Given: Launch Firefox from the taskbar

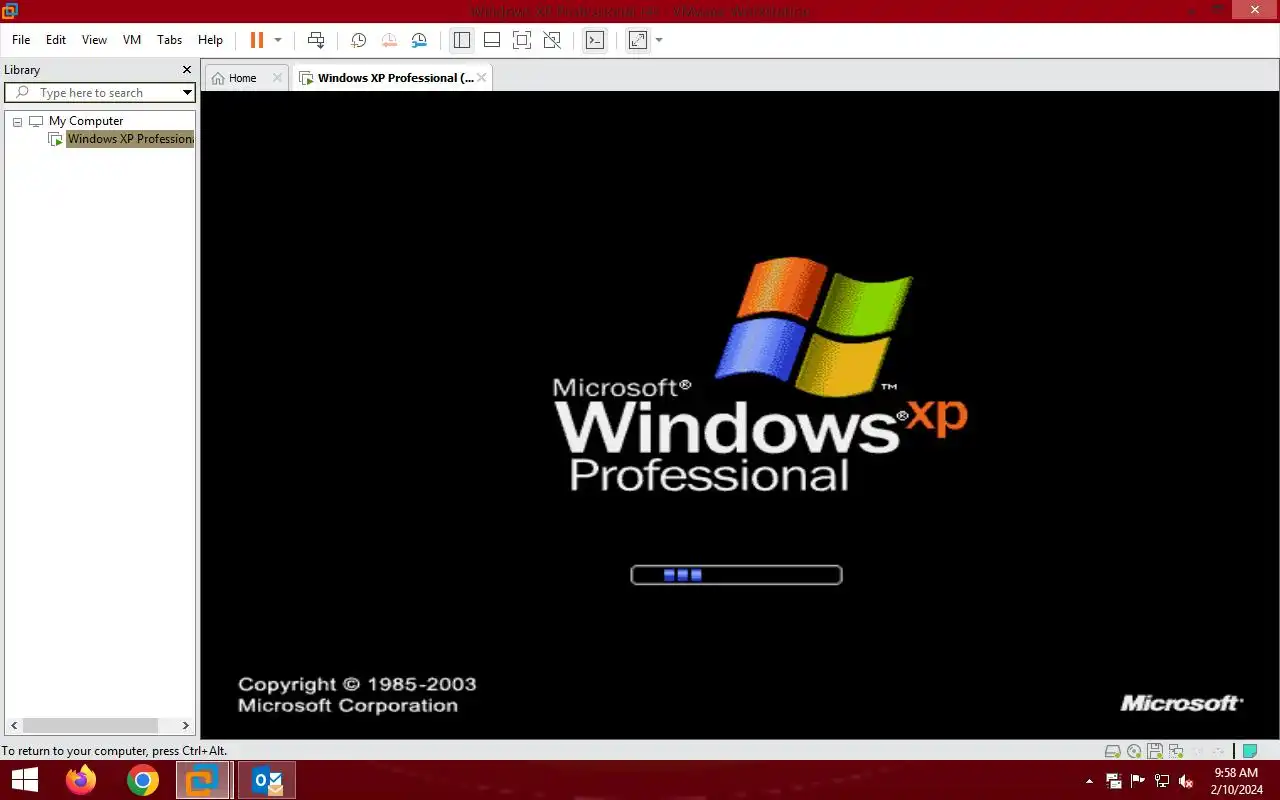Looking at the screenshot, I should point(81,781).
